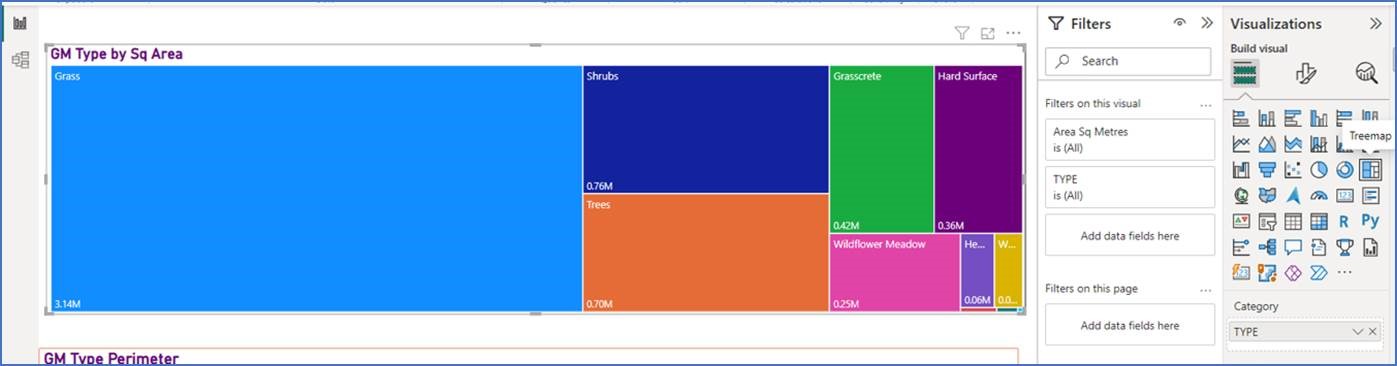The image size is (1397, 366).
Task: Select the pink Wildflower Meadow treemap tile
Action: click(894, 272)
